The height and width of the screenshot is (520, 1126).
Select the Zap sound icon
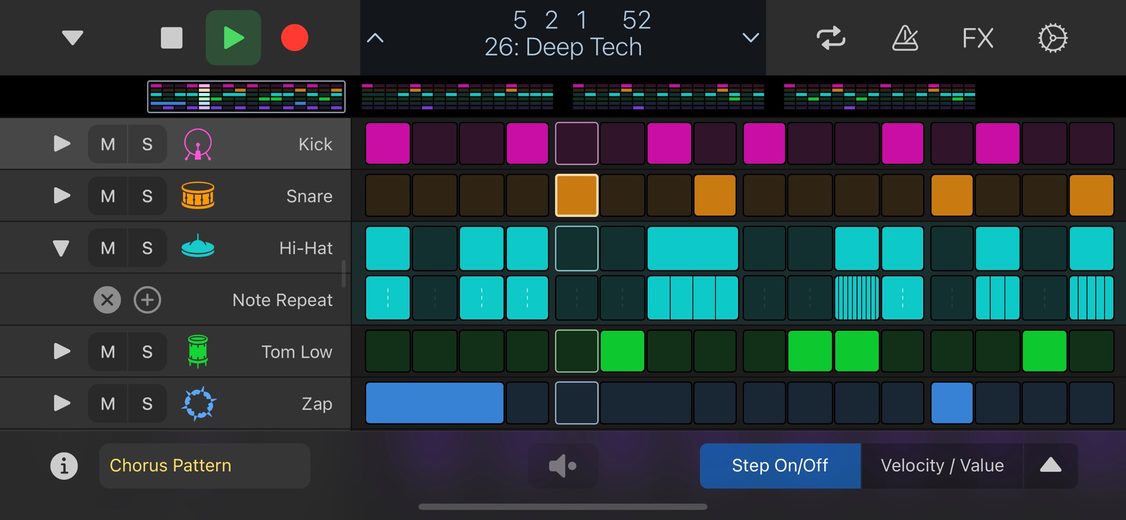pos(198,404)
